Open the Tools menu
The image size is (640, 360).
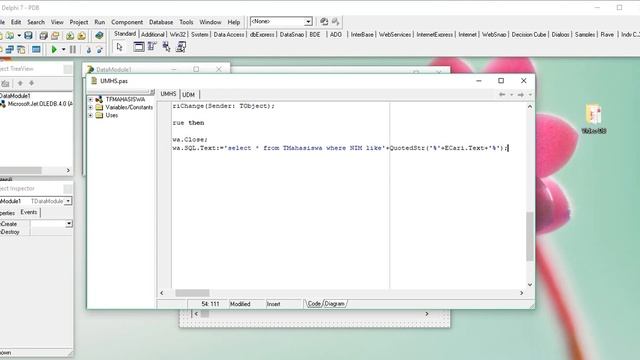(x=186, y=22)
